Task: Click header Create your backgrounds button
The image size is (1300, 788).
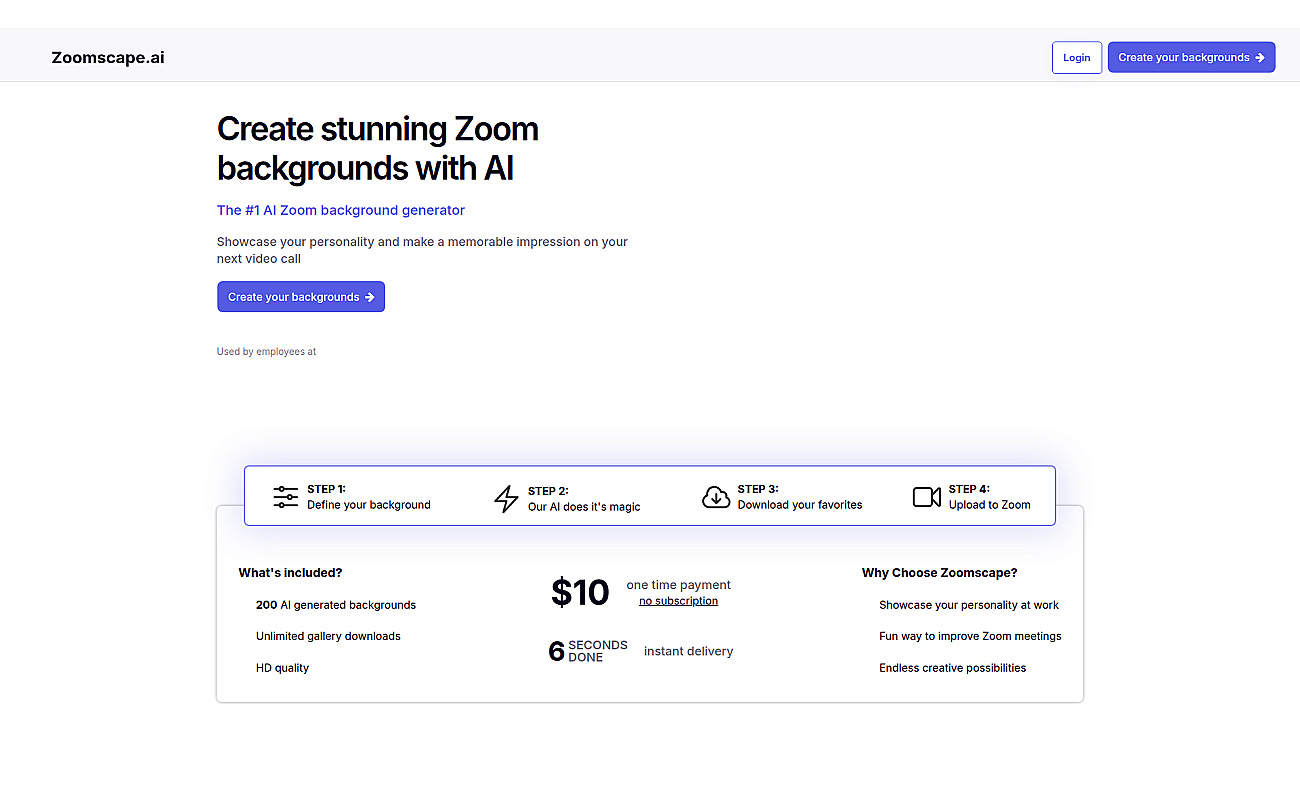Action: point(1191,58)
